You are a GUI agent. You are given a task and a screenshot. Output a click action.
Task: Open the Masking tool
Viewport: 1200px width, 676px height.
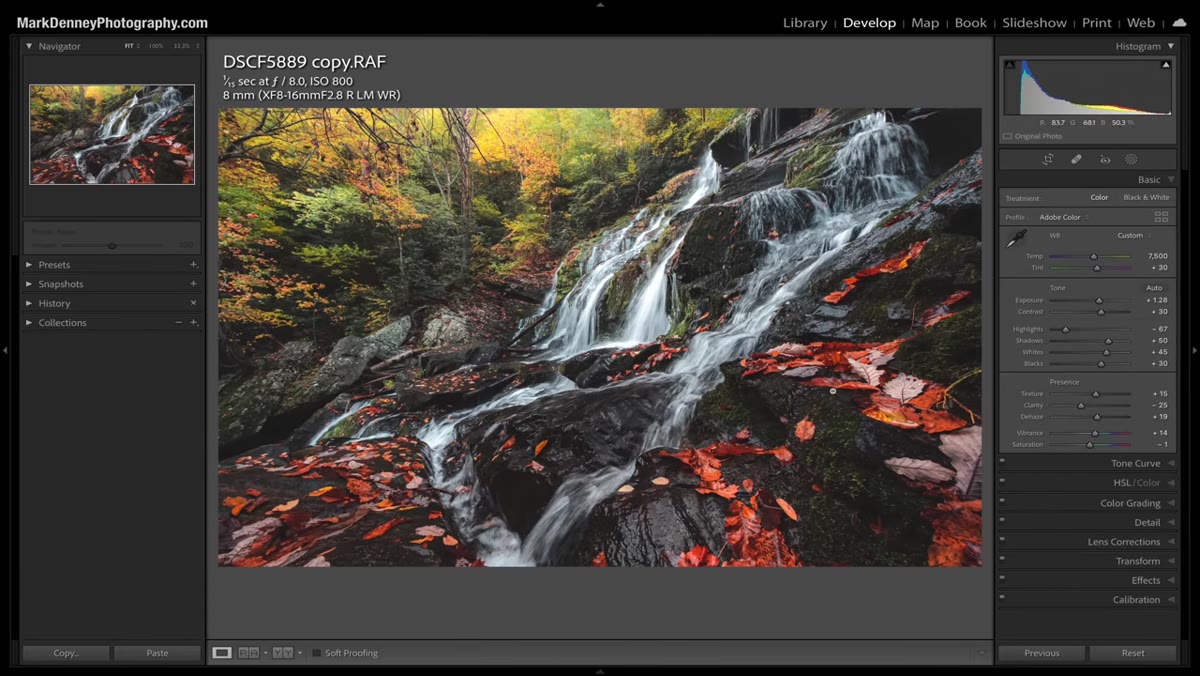(1131, 159)
